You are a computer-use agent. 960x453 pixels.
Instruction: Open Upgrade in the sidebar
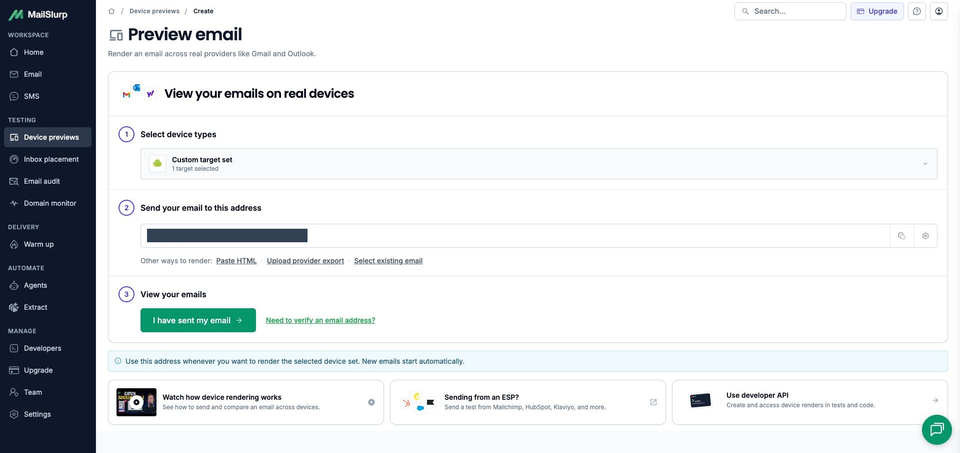pyautogui.click(x=48, y=370)
